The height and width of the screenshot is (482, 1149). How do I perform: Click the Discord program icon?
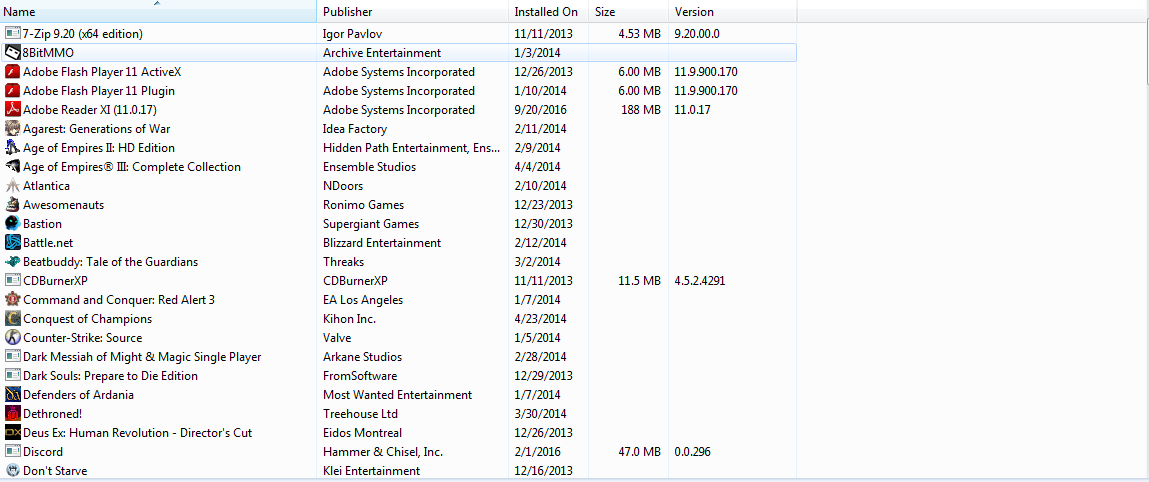tap(12, 452)
